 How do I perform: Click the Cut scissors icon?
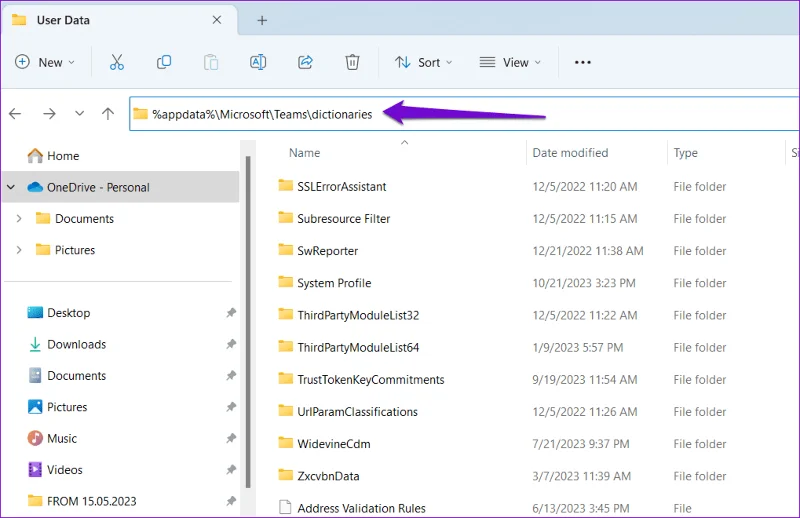coord(117,62)
